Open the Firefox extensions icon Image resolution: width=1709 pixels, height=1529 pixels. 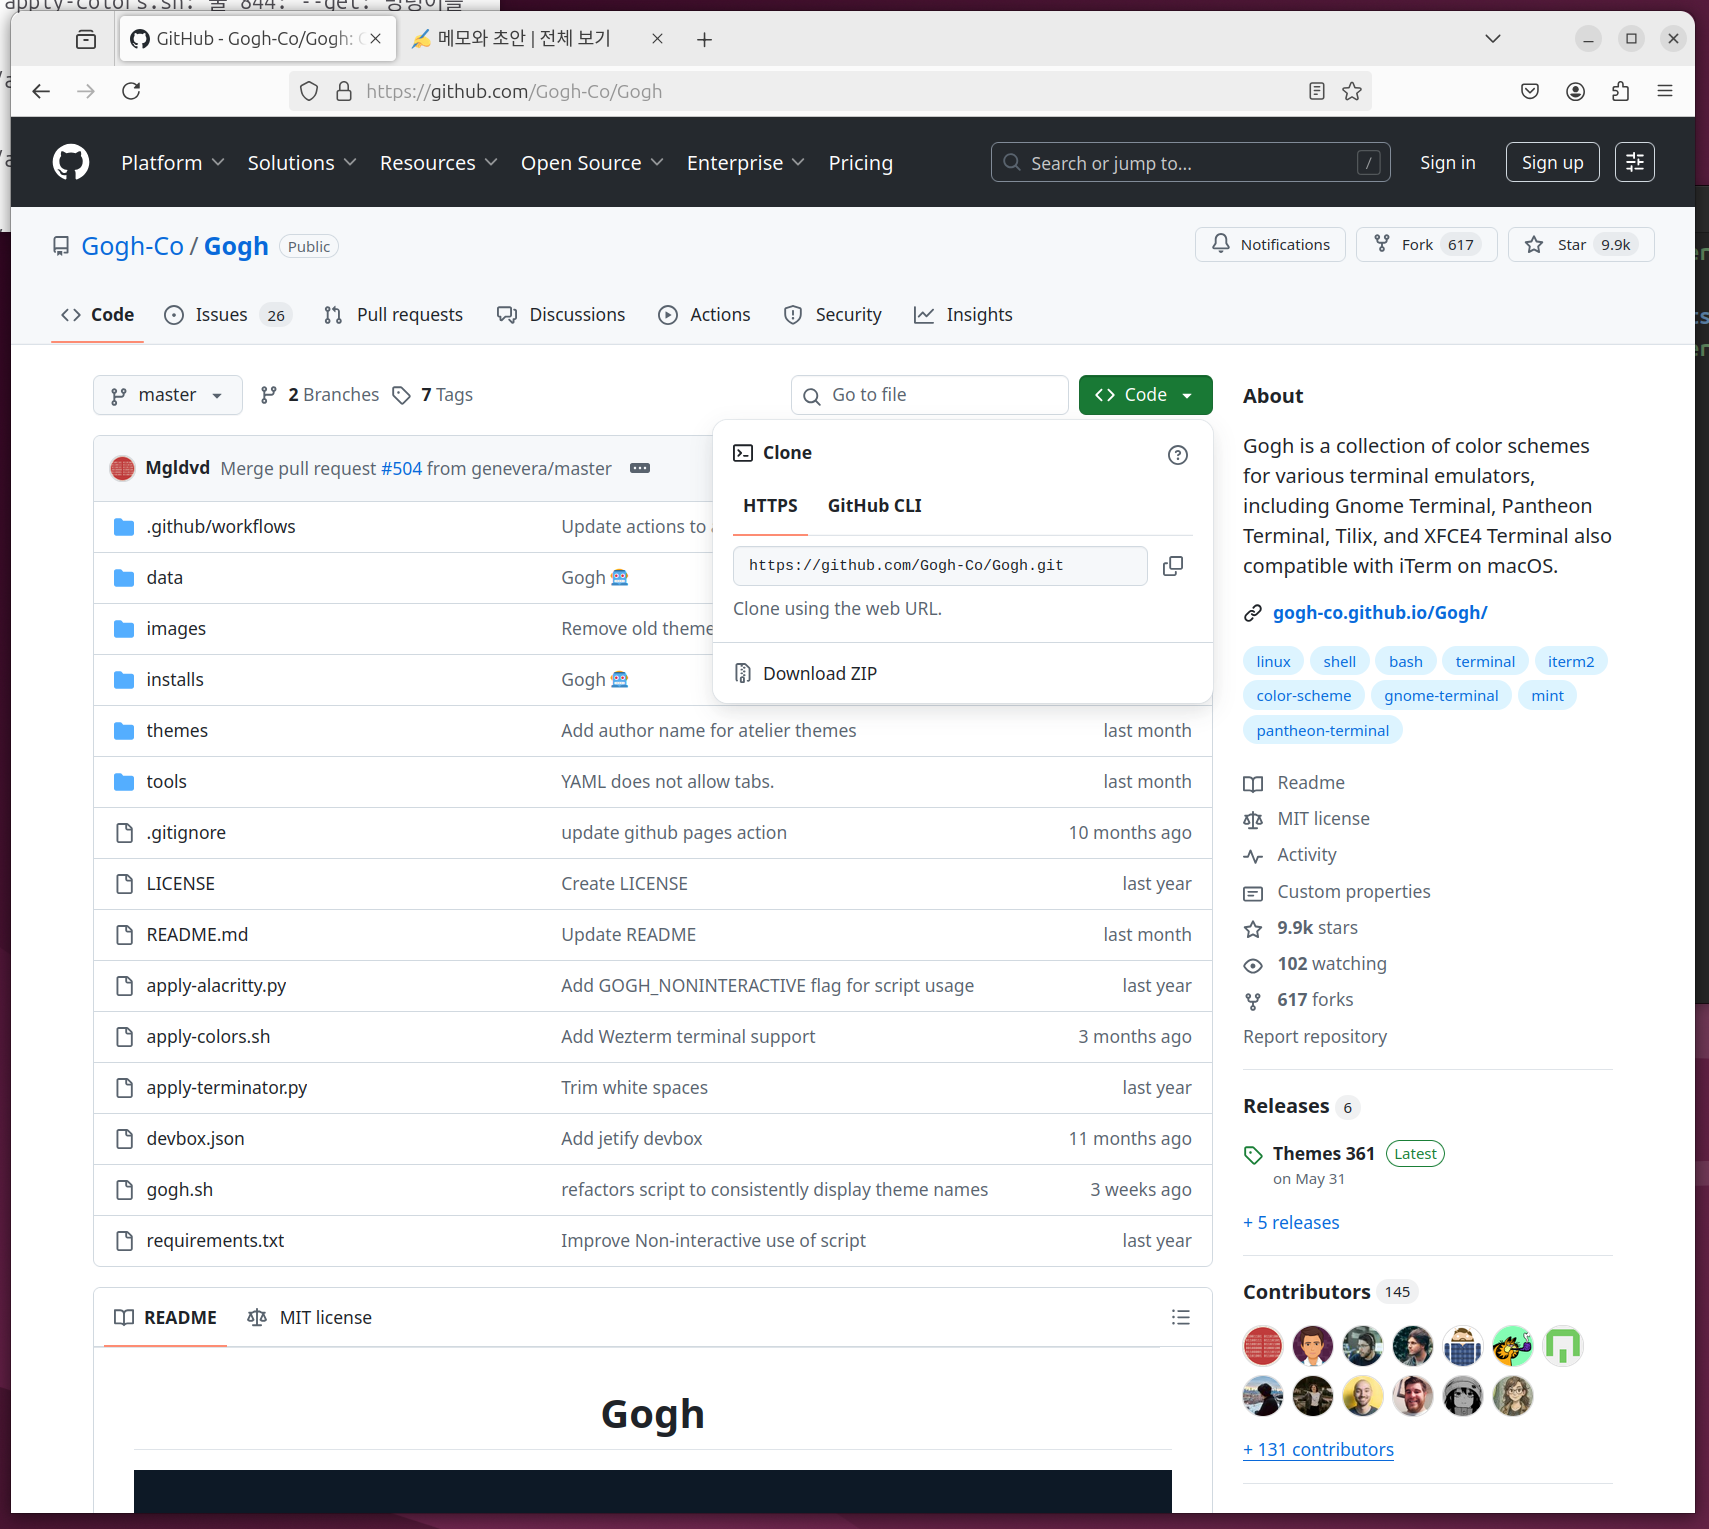point(1621,91)
